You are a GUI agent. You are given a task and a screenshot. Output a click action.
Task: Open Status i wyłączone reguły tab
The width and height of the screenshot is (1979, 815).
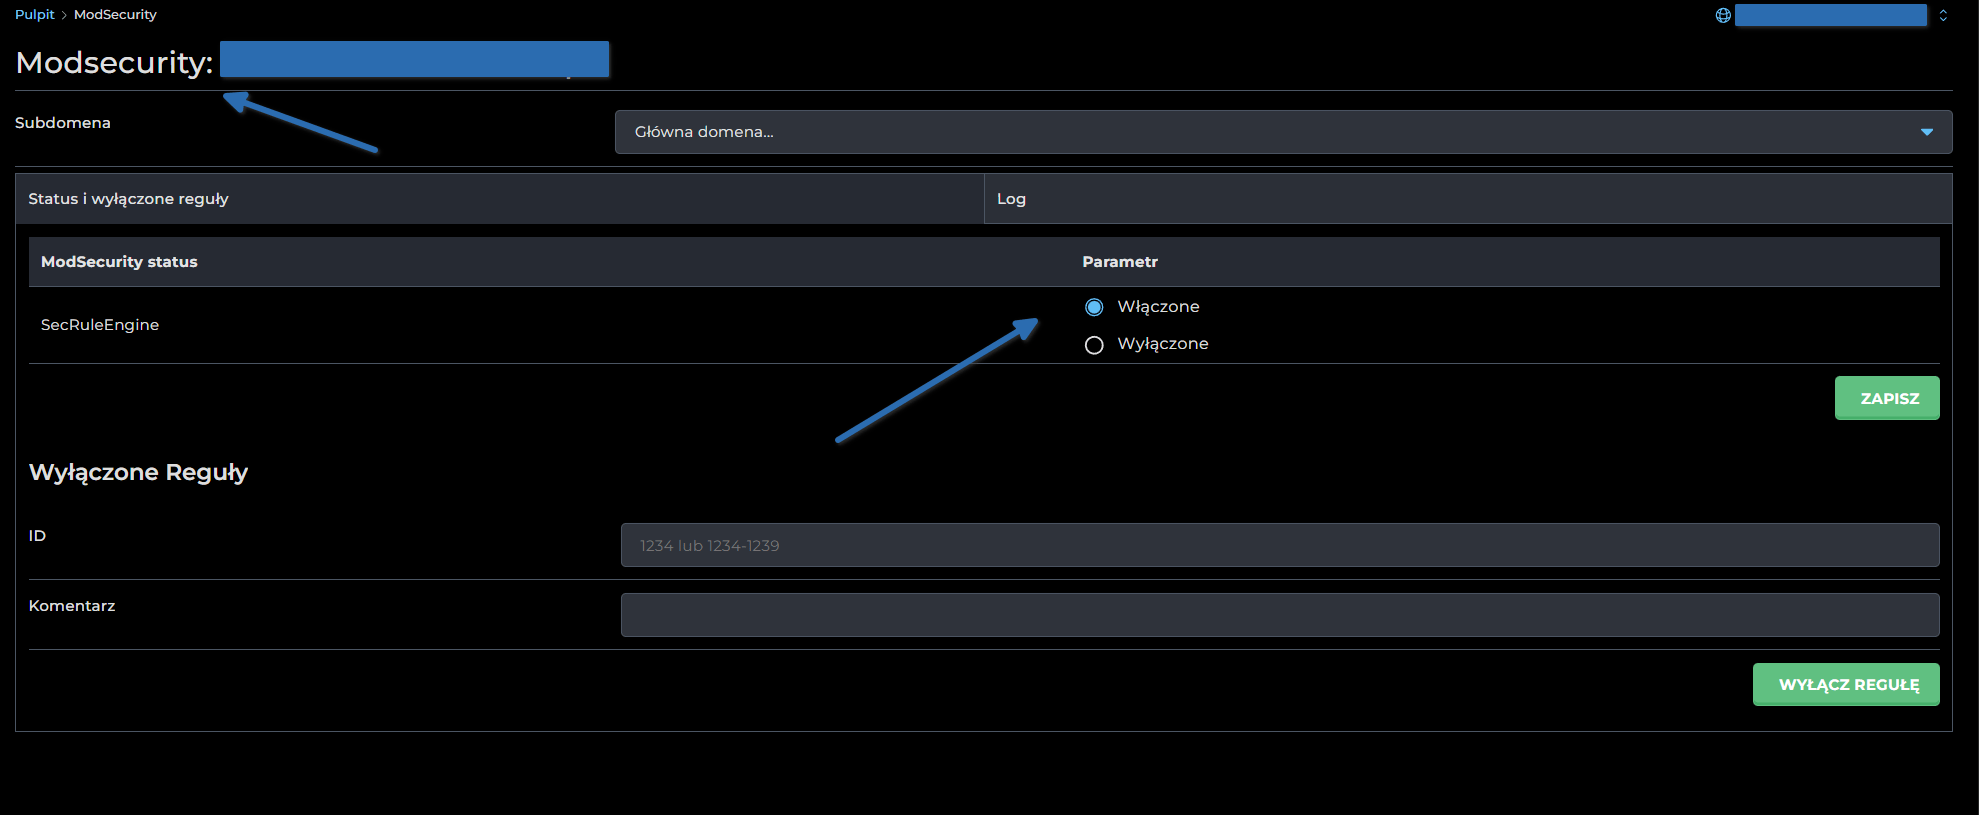click(128, 199)
